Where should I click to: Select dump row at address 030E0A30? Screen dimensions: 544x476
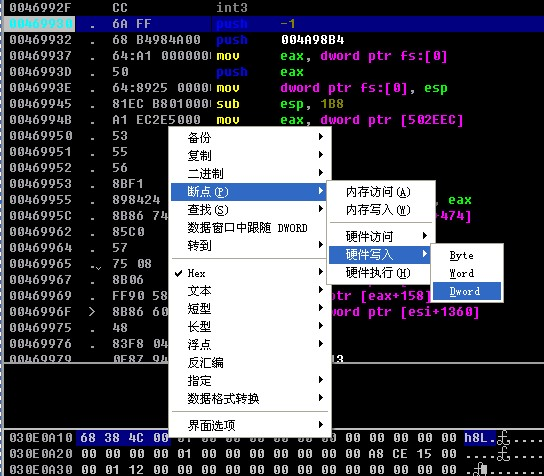coord(274,469)
